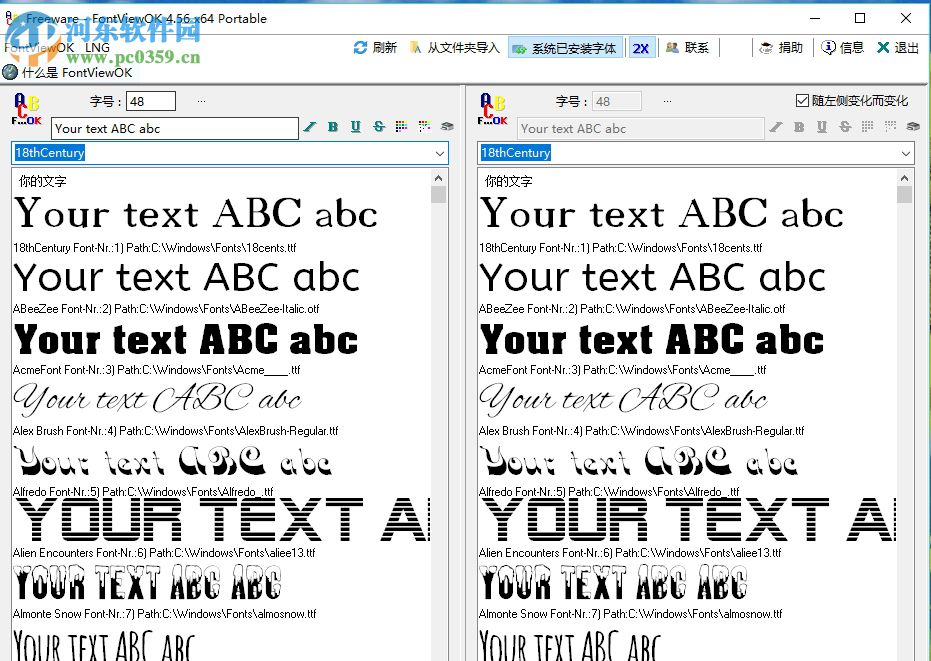This screenshot has width=931, height=661.
Task: Open the 联系 contact option
Action: tap(687, 48)
